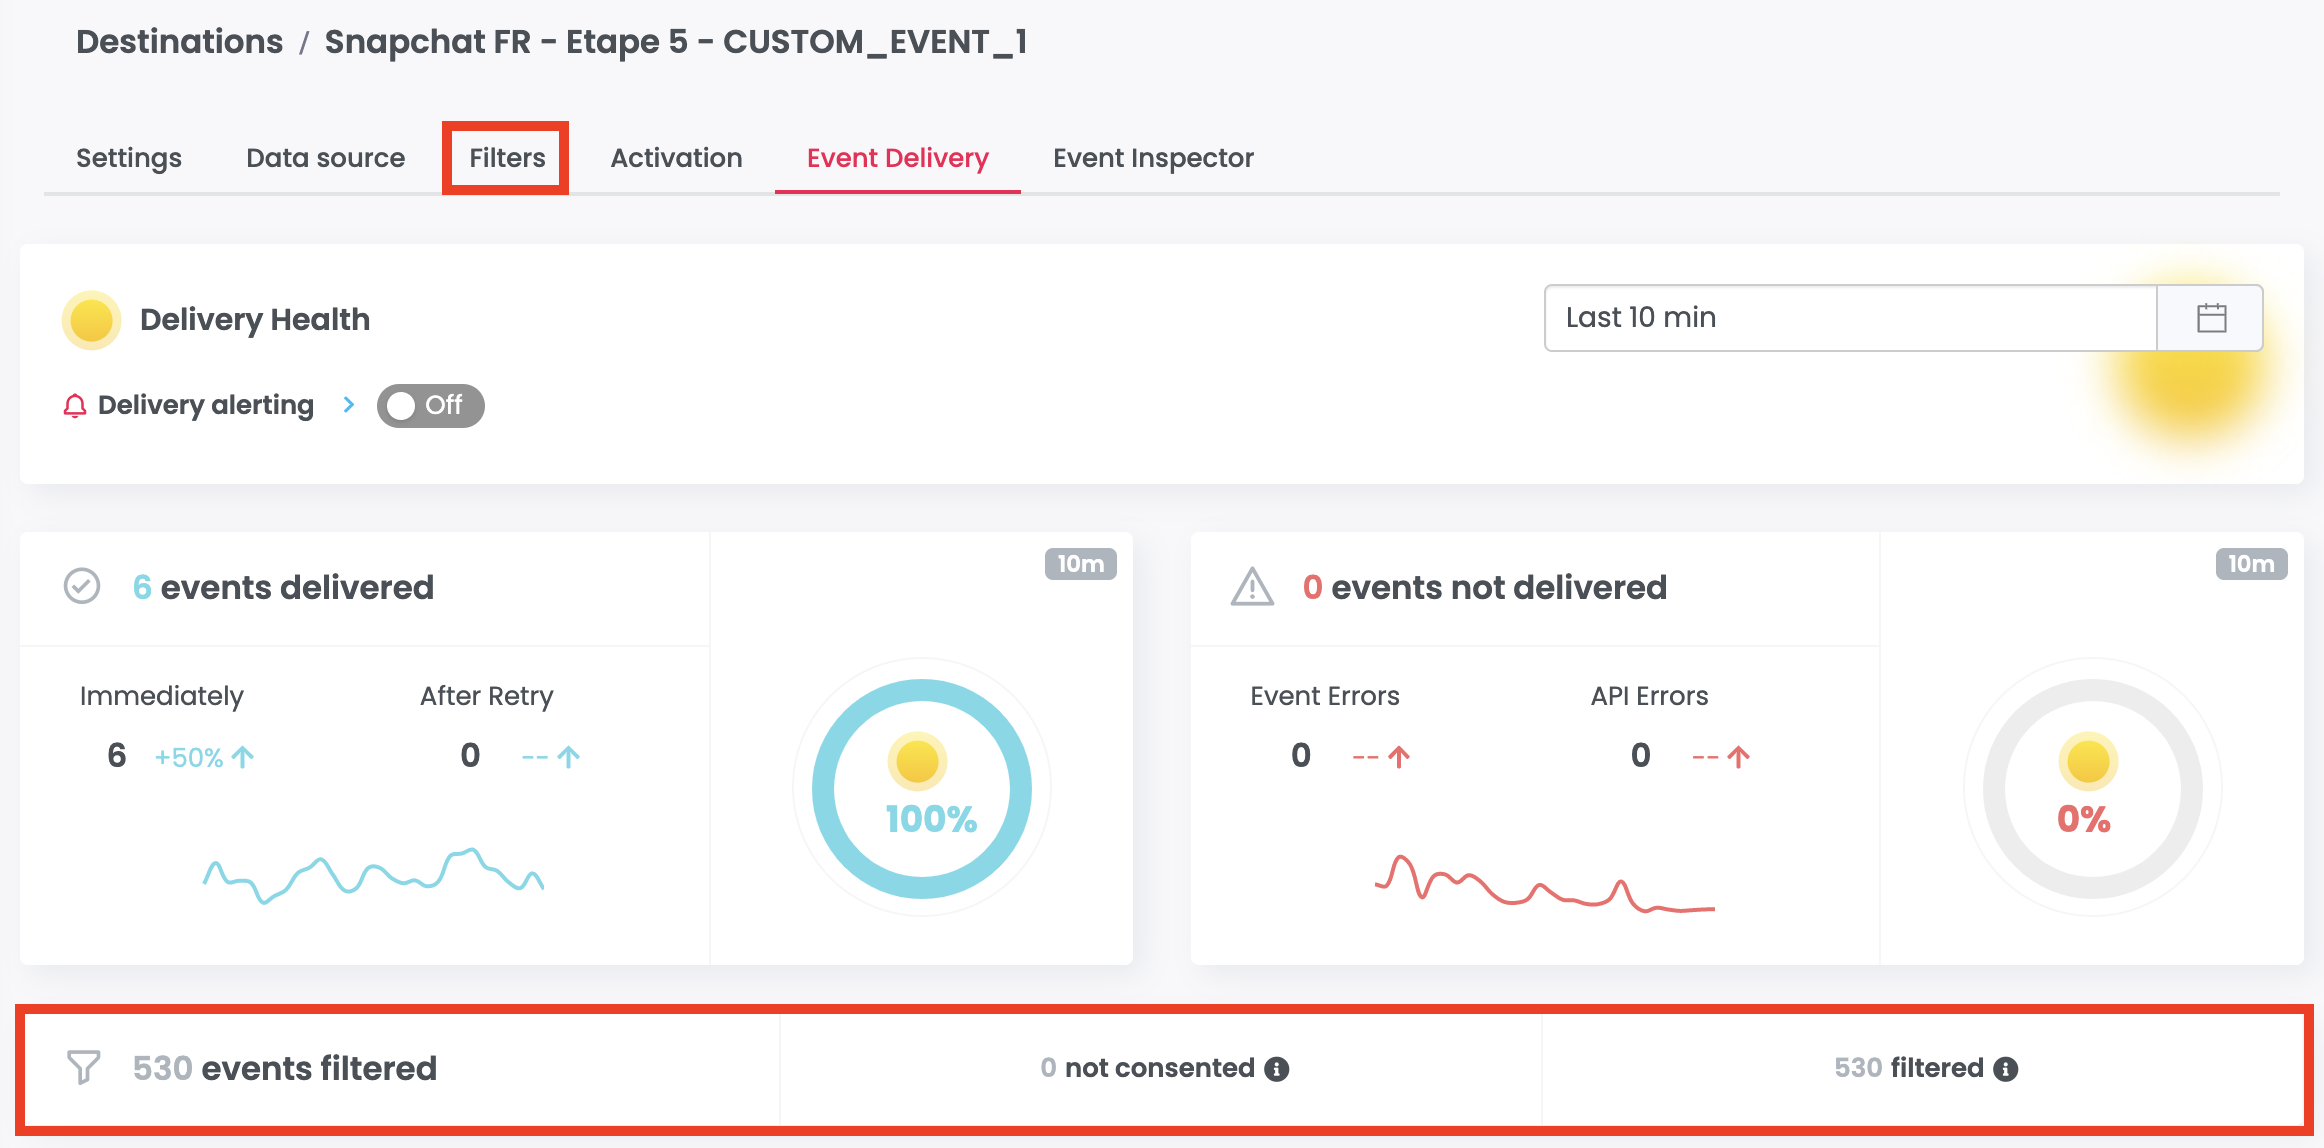The height and width of the screenshot is (1148, 2324).
Task: Go to the Settings tab
Action: pyautogui.click(x=129, y=158)
